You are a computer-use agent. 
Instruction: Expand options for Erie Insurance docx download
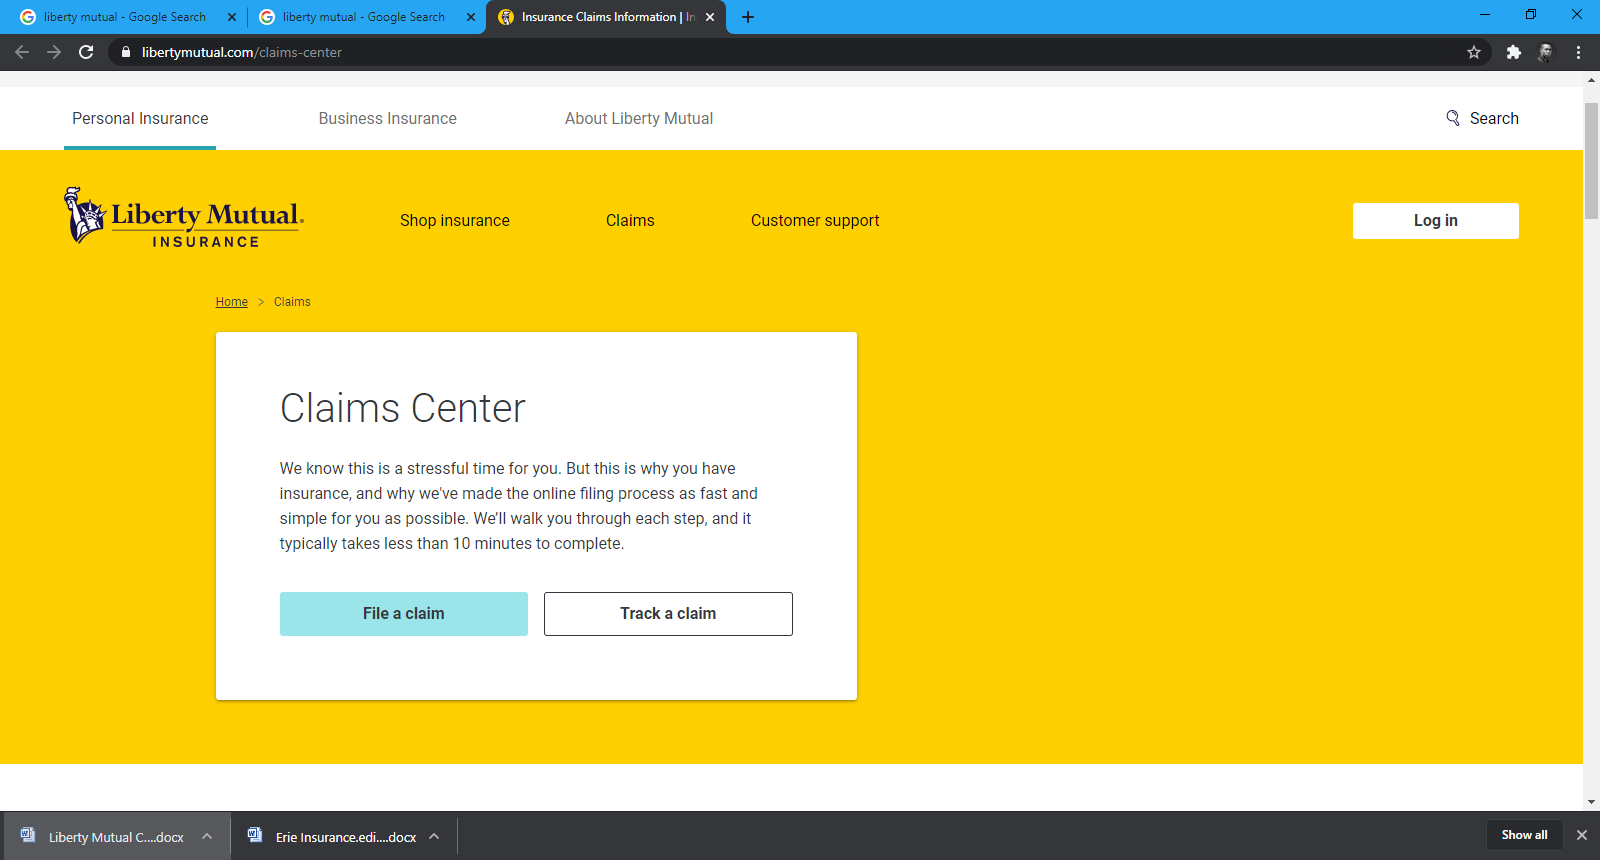point(434,836)
